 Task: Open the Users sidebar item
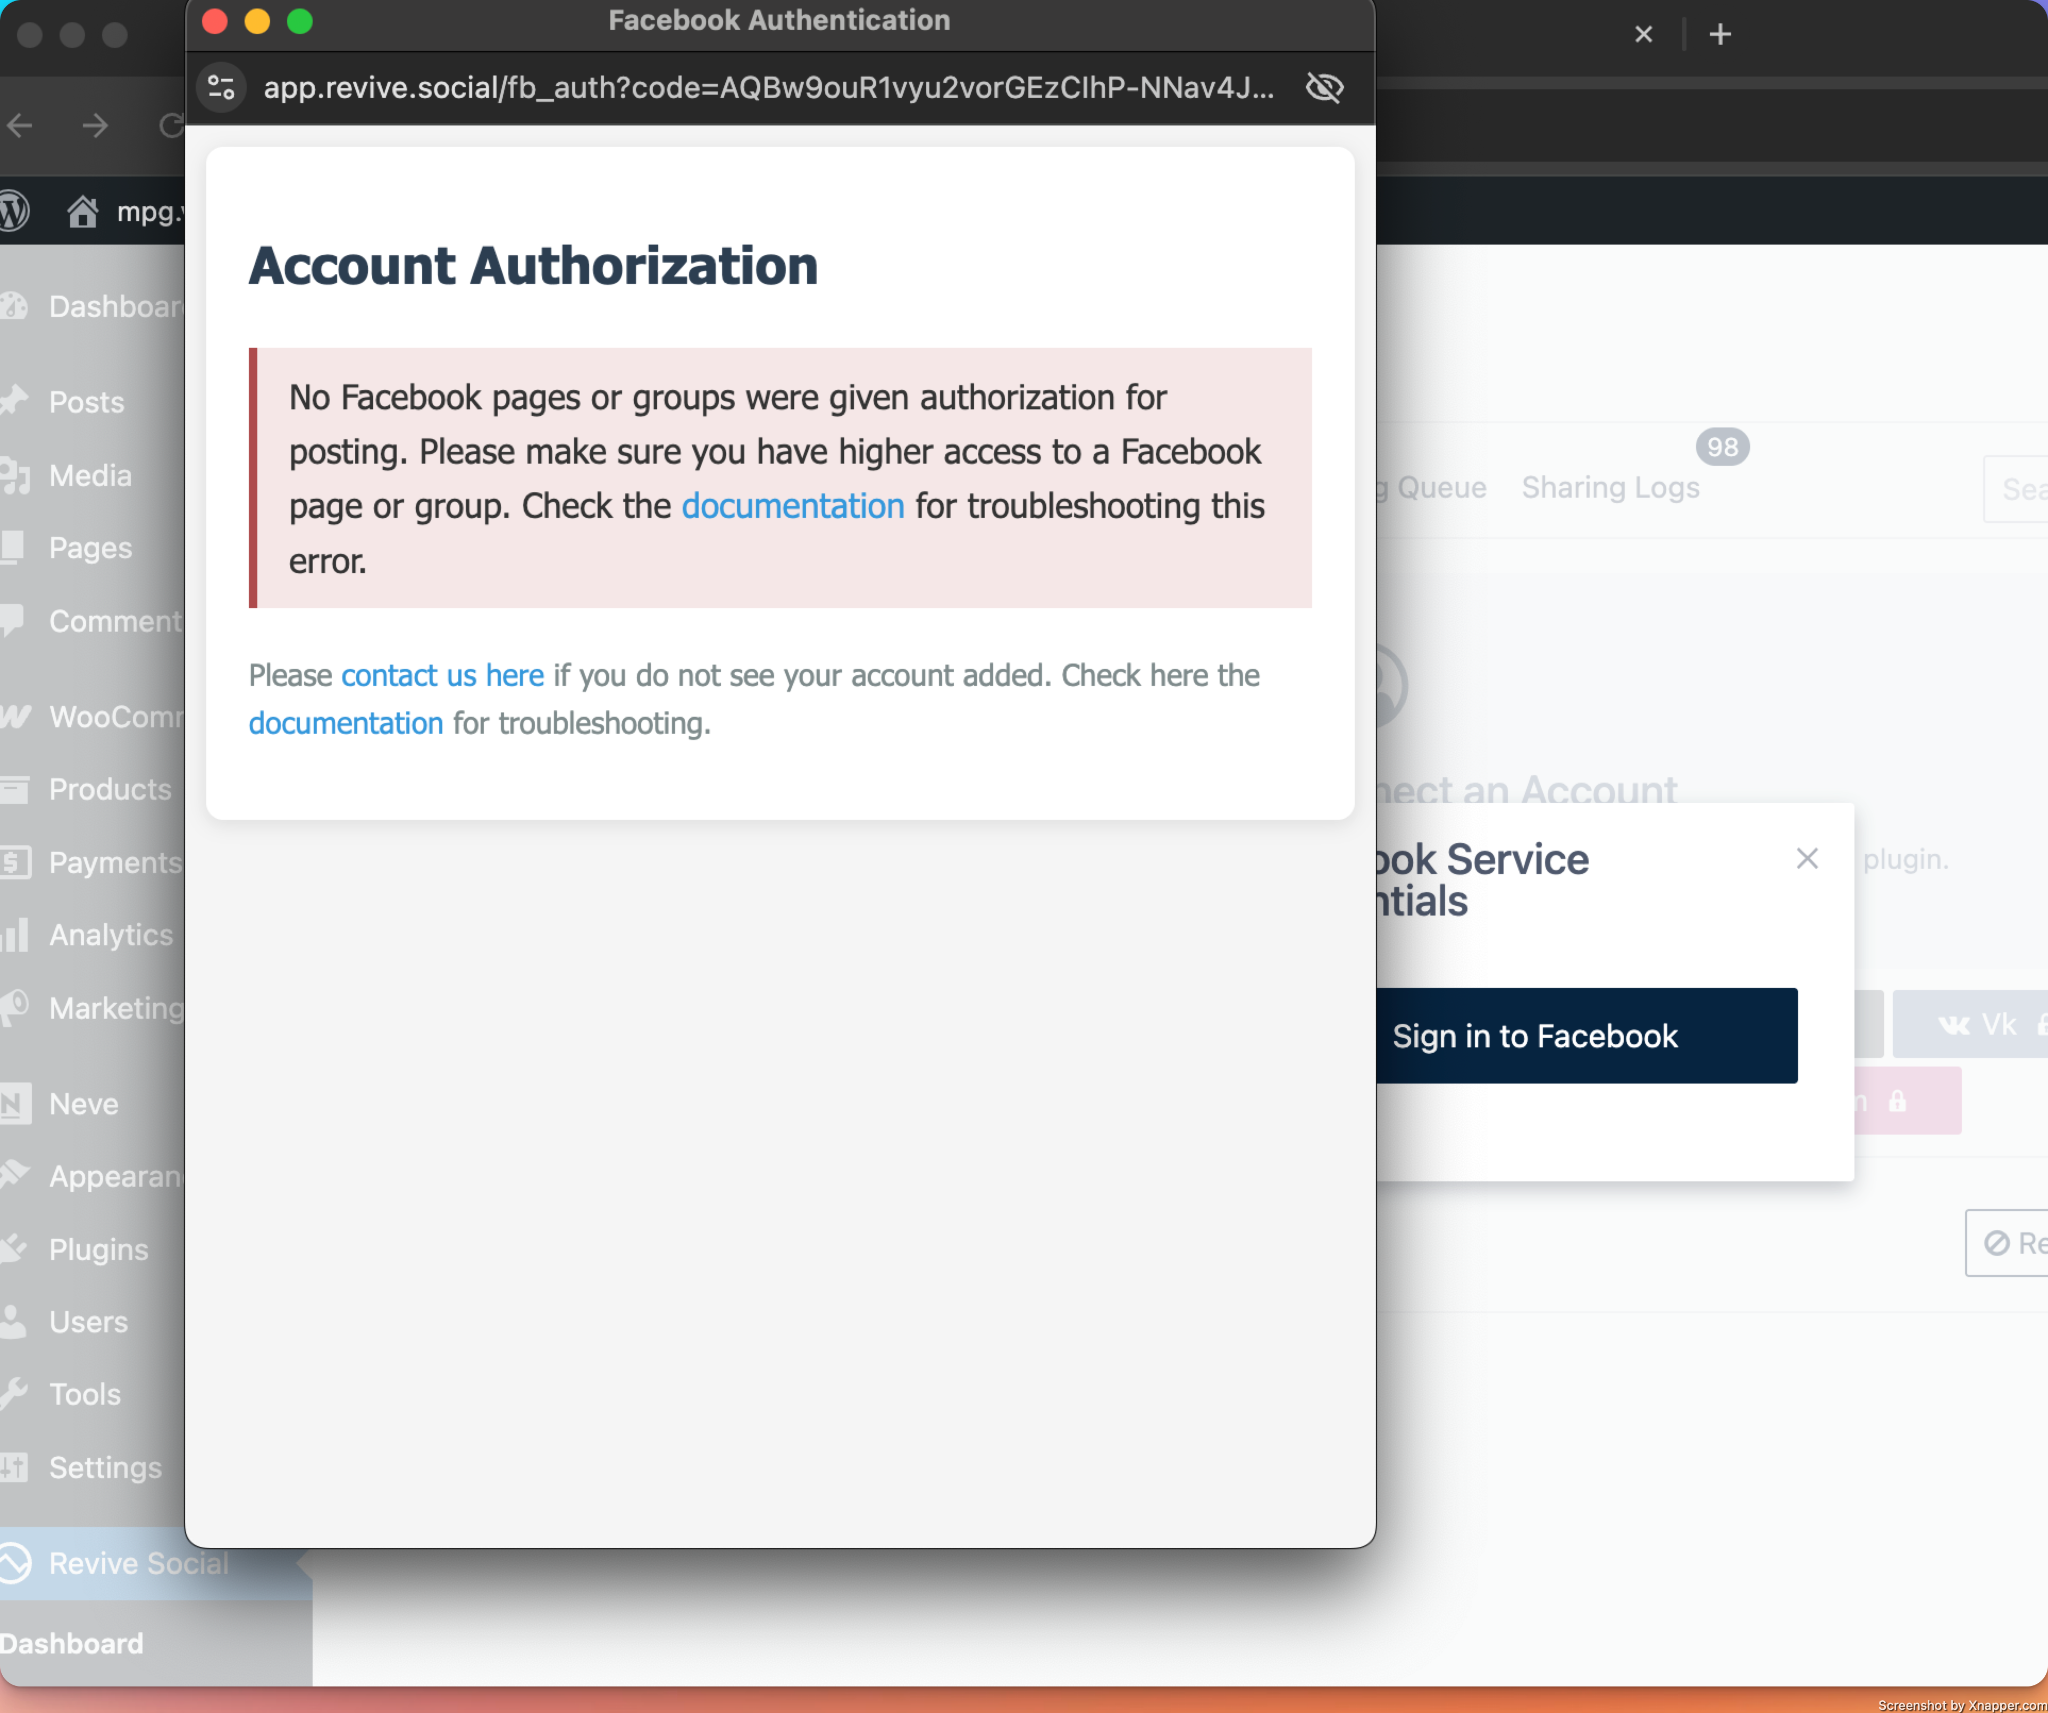pyautogui.click(x=88, y=1322)
